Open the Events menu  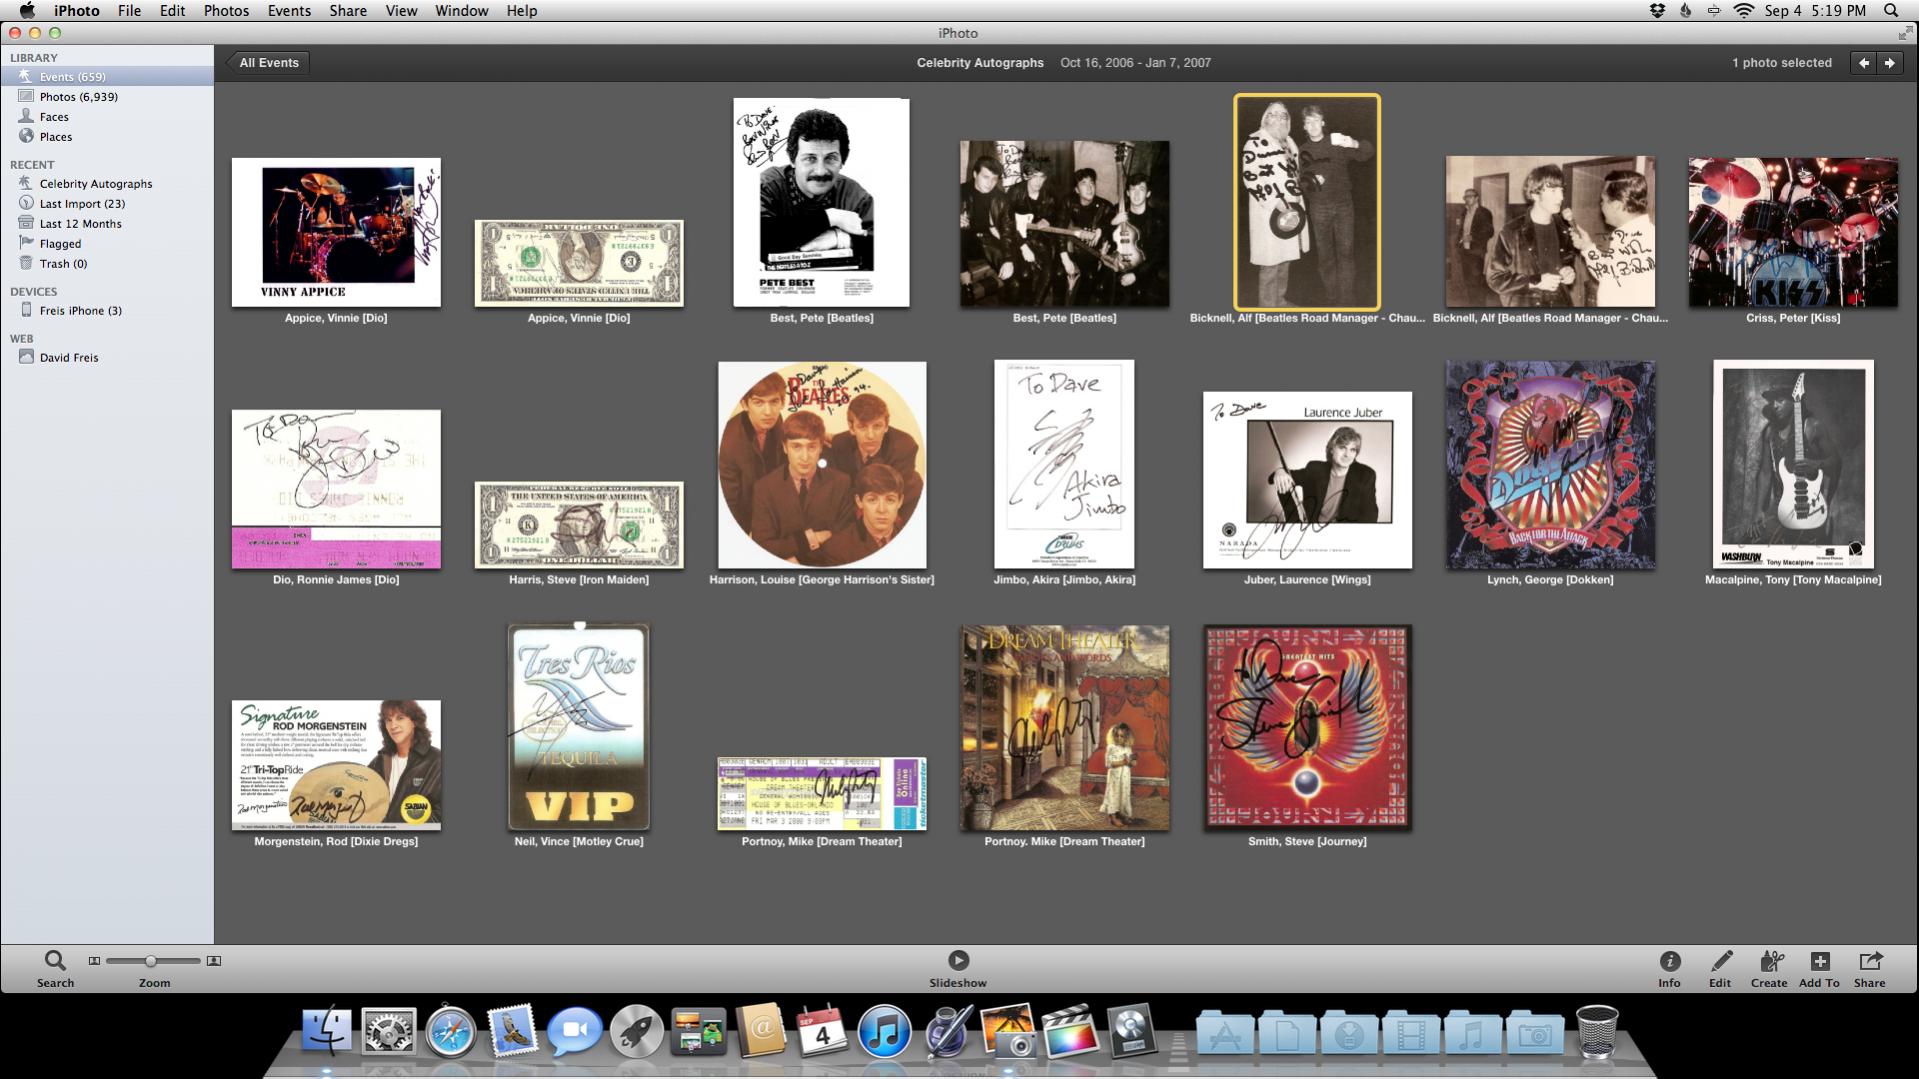[289, 11]
